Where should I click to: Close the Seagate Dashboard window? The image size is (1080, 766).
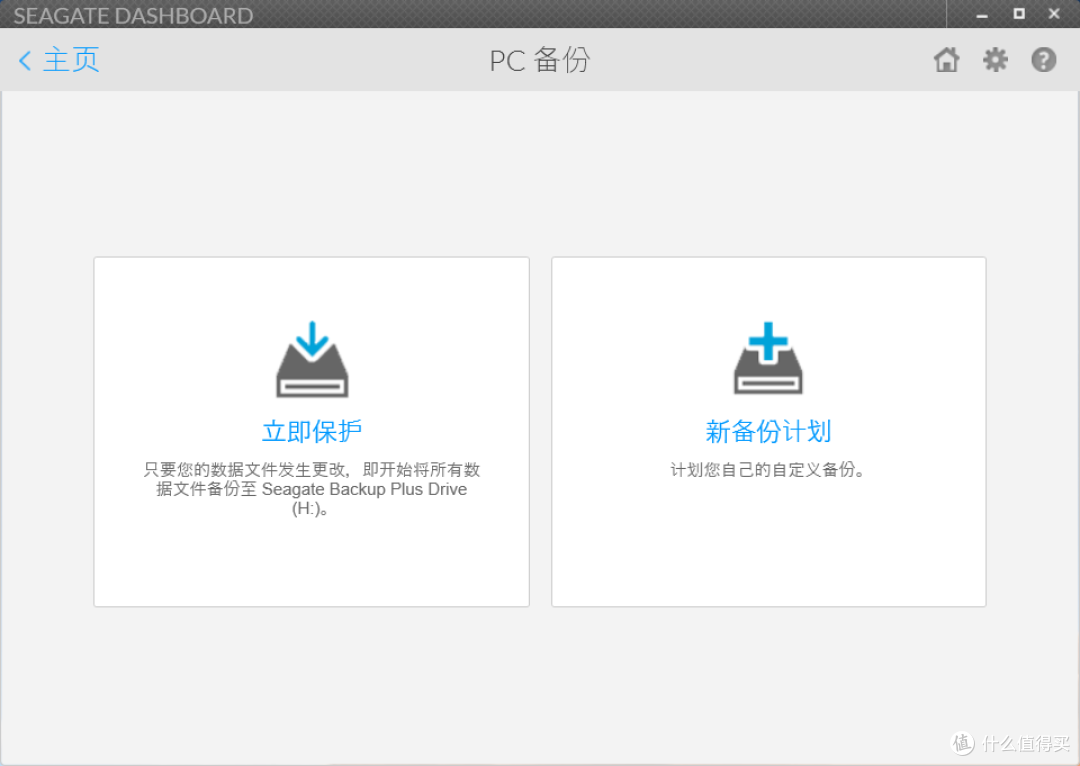pos(1055,14)
